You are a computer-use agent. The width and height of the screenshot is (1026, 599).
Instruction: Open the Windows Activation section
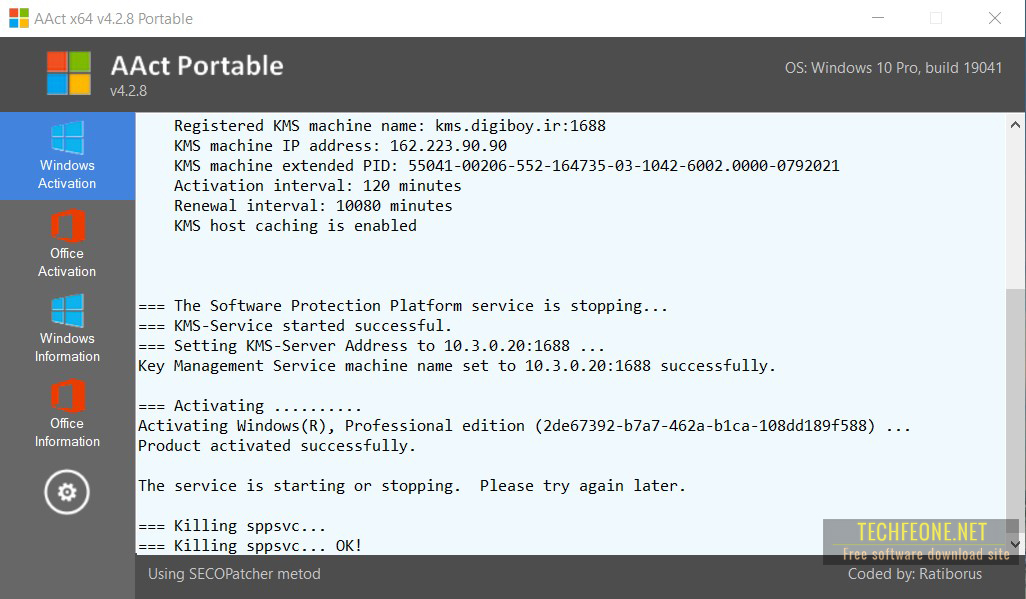pyautogui.click(x=67, y=156)
